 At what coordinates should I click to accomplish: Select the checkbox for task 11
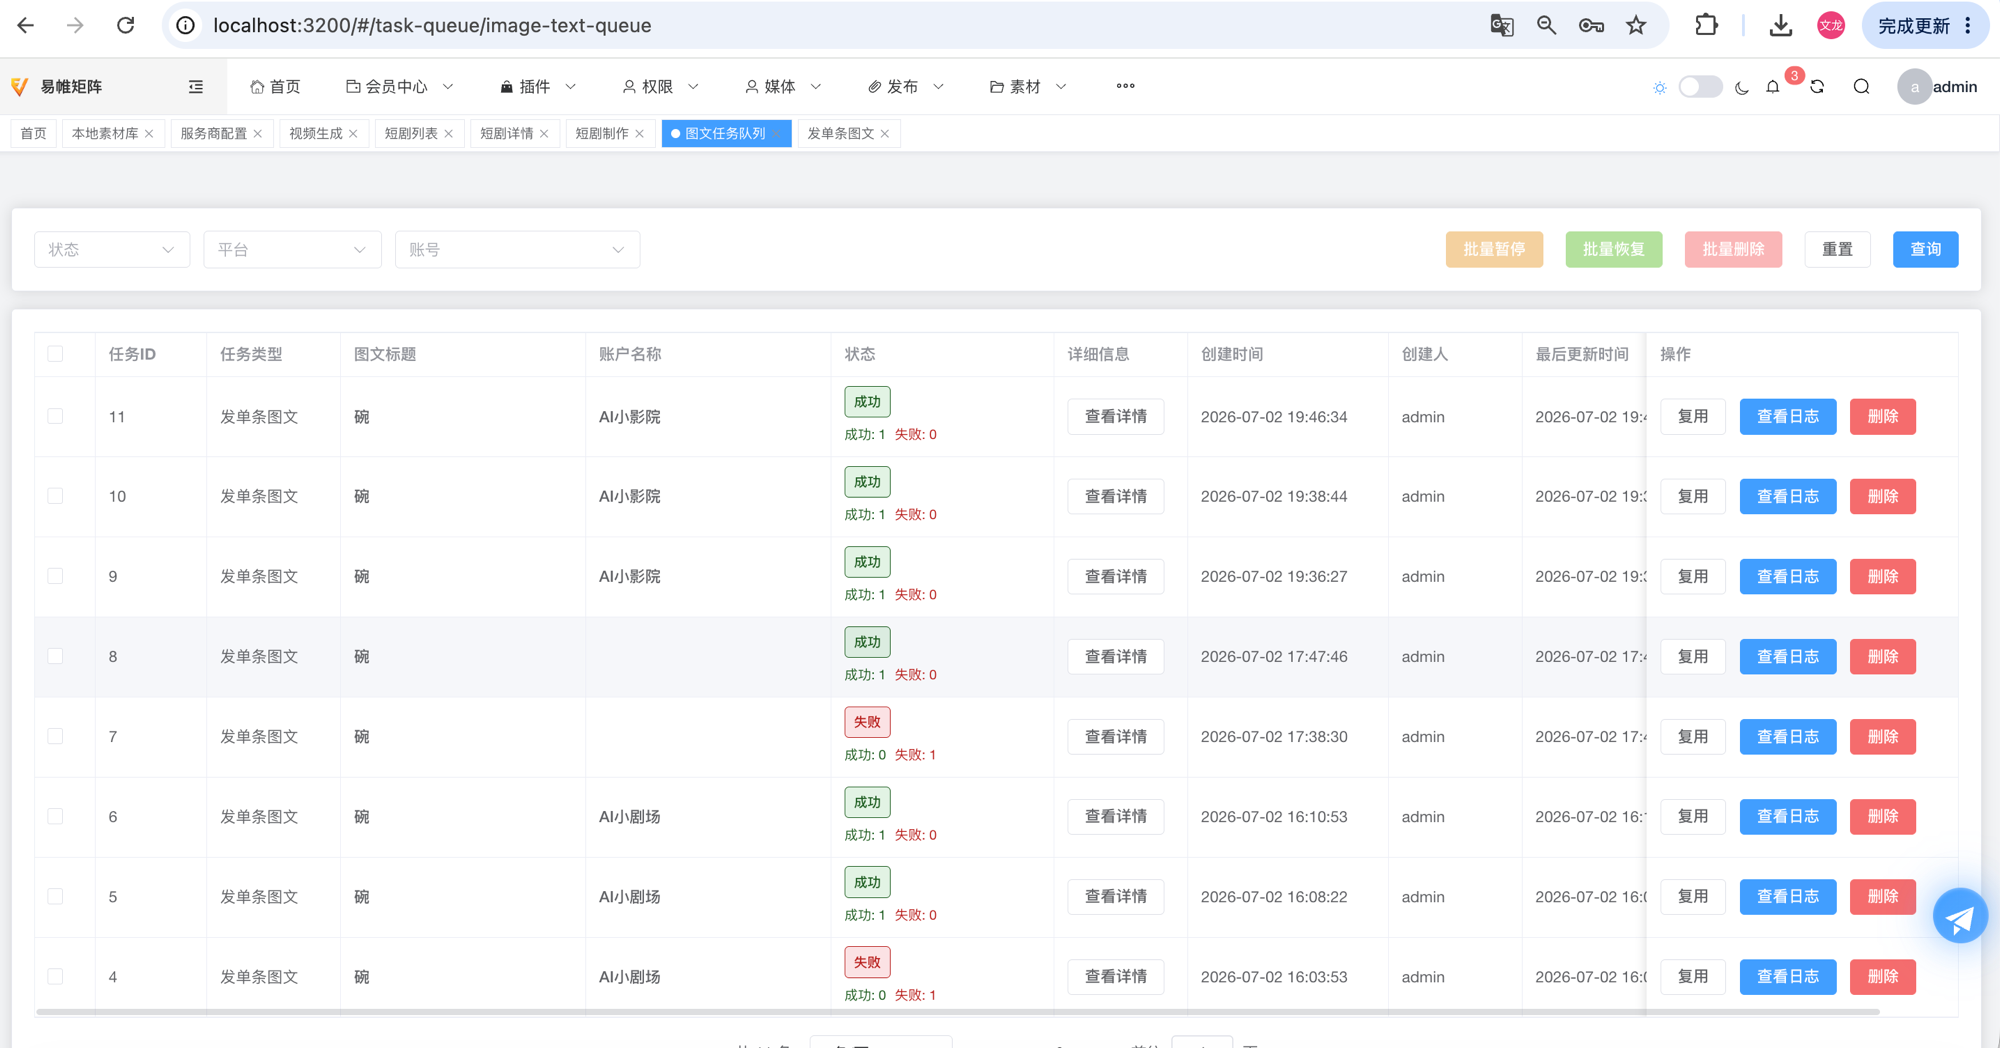click(55, 416)
